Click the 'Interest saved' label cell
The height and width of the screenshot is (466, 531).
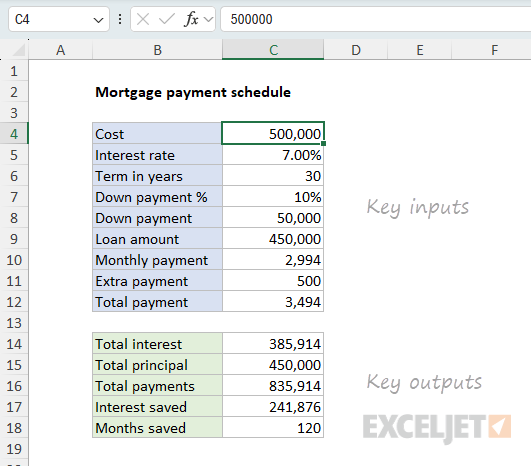click(x=157, y=407)
